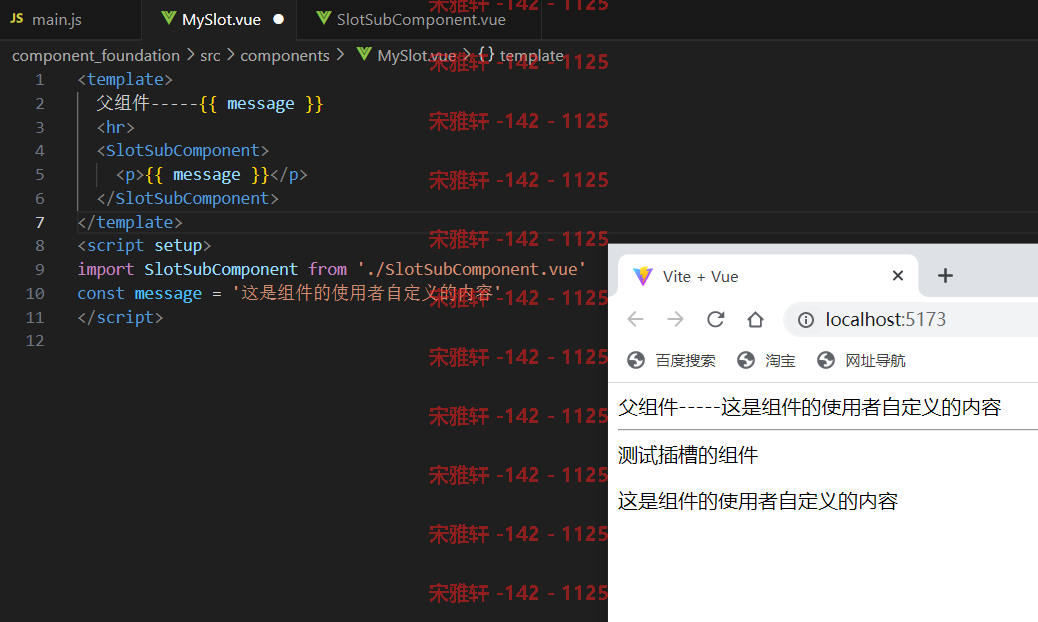Open the 网址导航 bookmark
Screen dimensions: 1038x622
(861, 361)
